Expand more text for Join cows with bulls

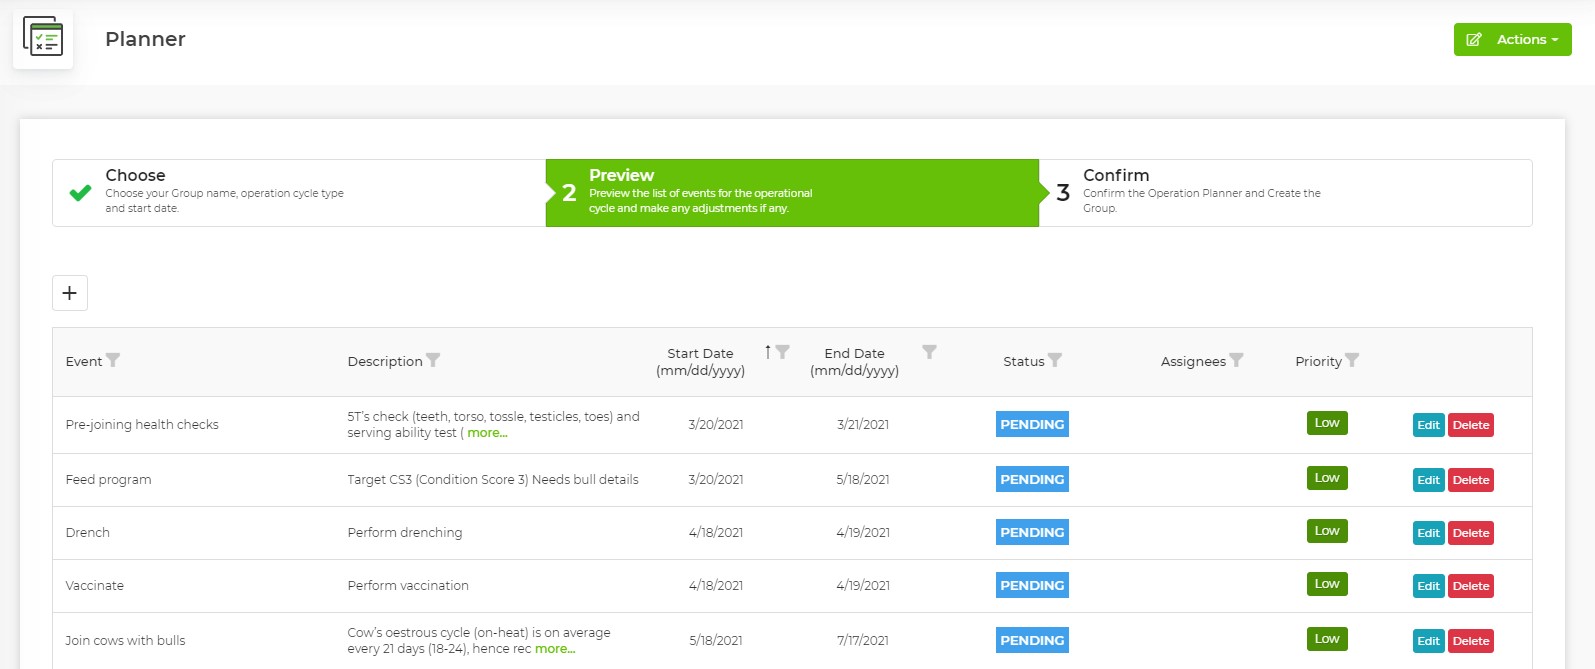pos(555,649)
